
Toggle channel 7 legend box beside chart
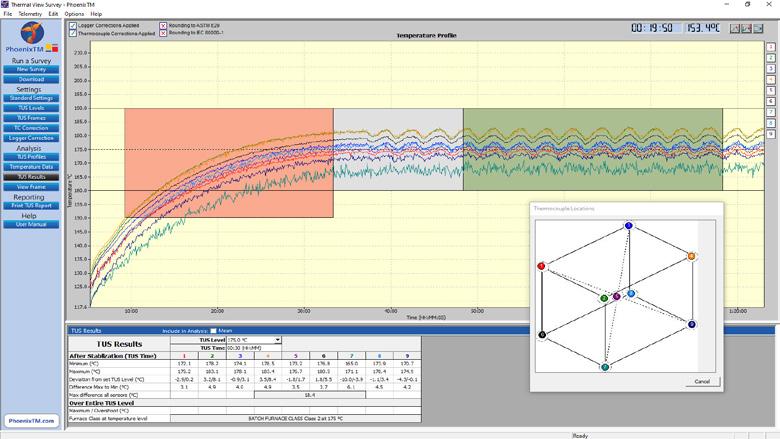coord(770,112)
